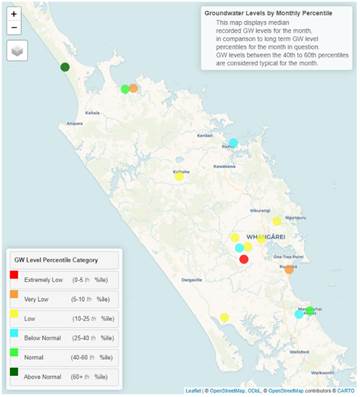This screenshot has width=360, height=397.
Task: Click the cyan Below Normal legend swatch
Action: 14,333
